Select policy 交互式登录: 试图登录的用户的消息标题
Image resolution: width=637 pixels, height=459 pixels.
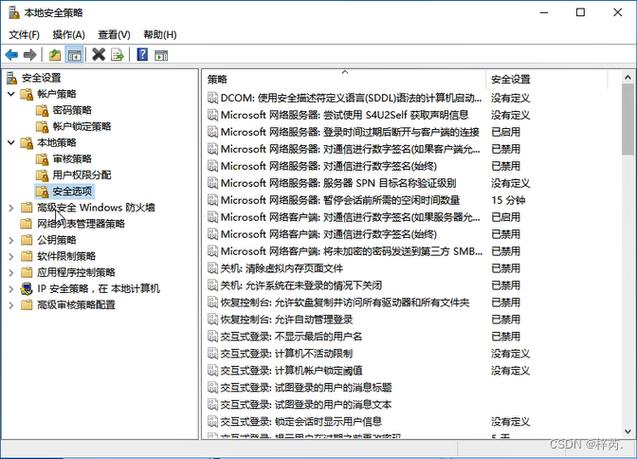pos(306,388)
